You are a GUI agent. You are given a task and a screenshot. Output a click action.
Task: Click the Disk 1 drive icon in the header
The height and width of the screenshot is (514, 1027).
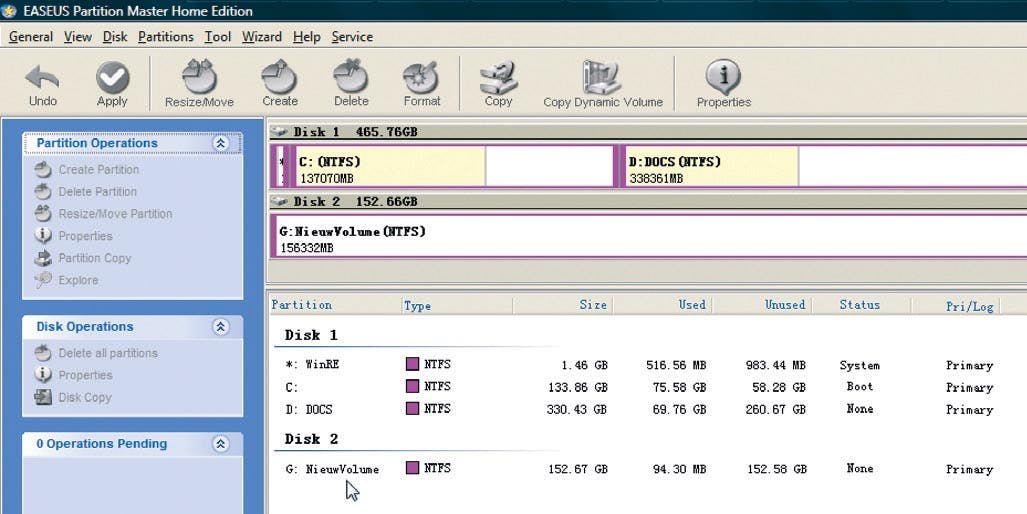(x=280, y=132)
